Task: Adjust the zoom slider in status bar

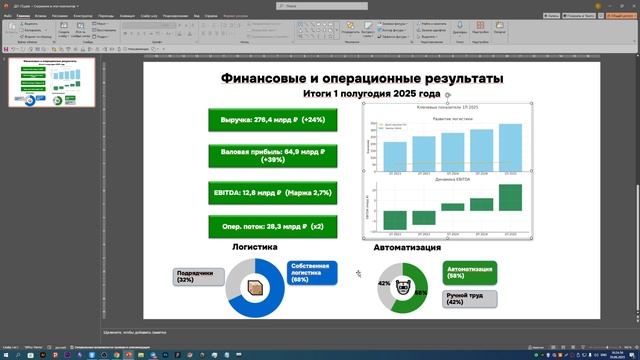Action: 607,347
